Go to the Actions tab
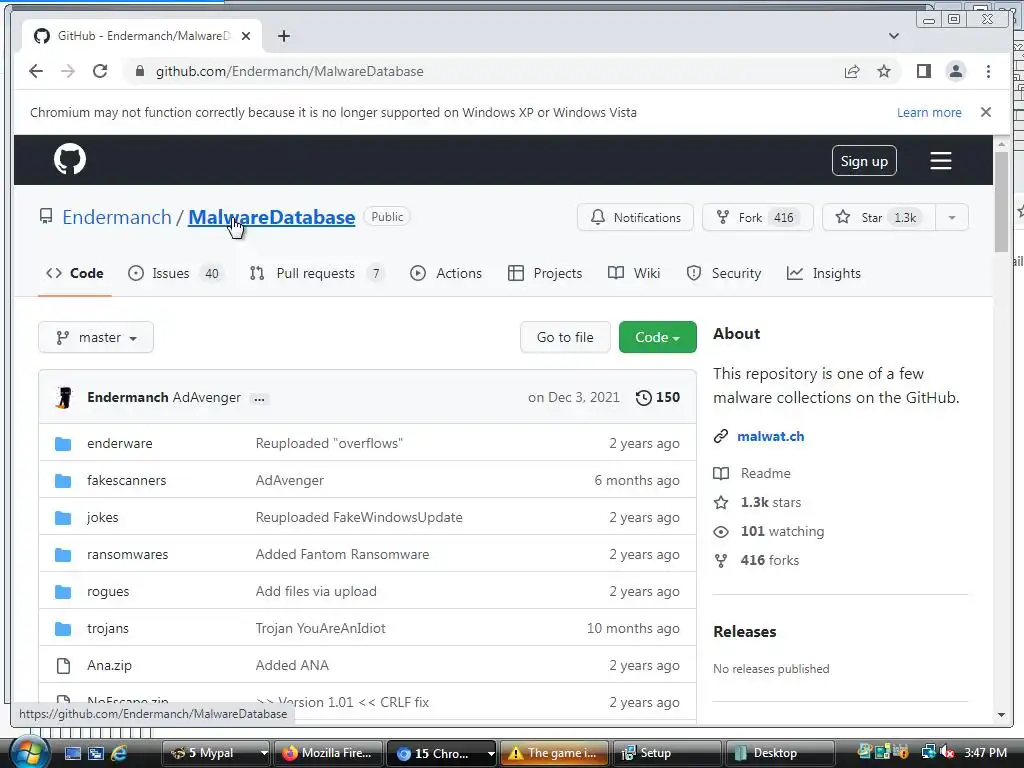Screen dimensions: 1024x768 445,274
